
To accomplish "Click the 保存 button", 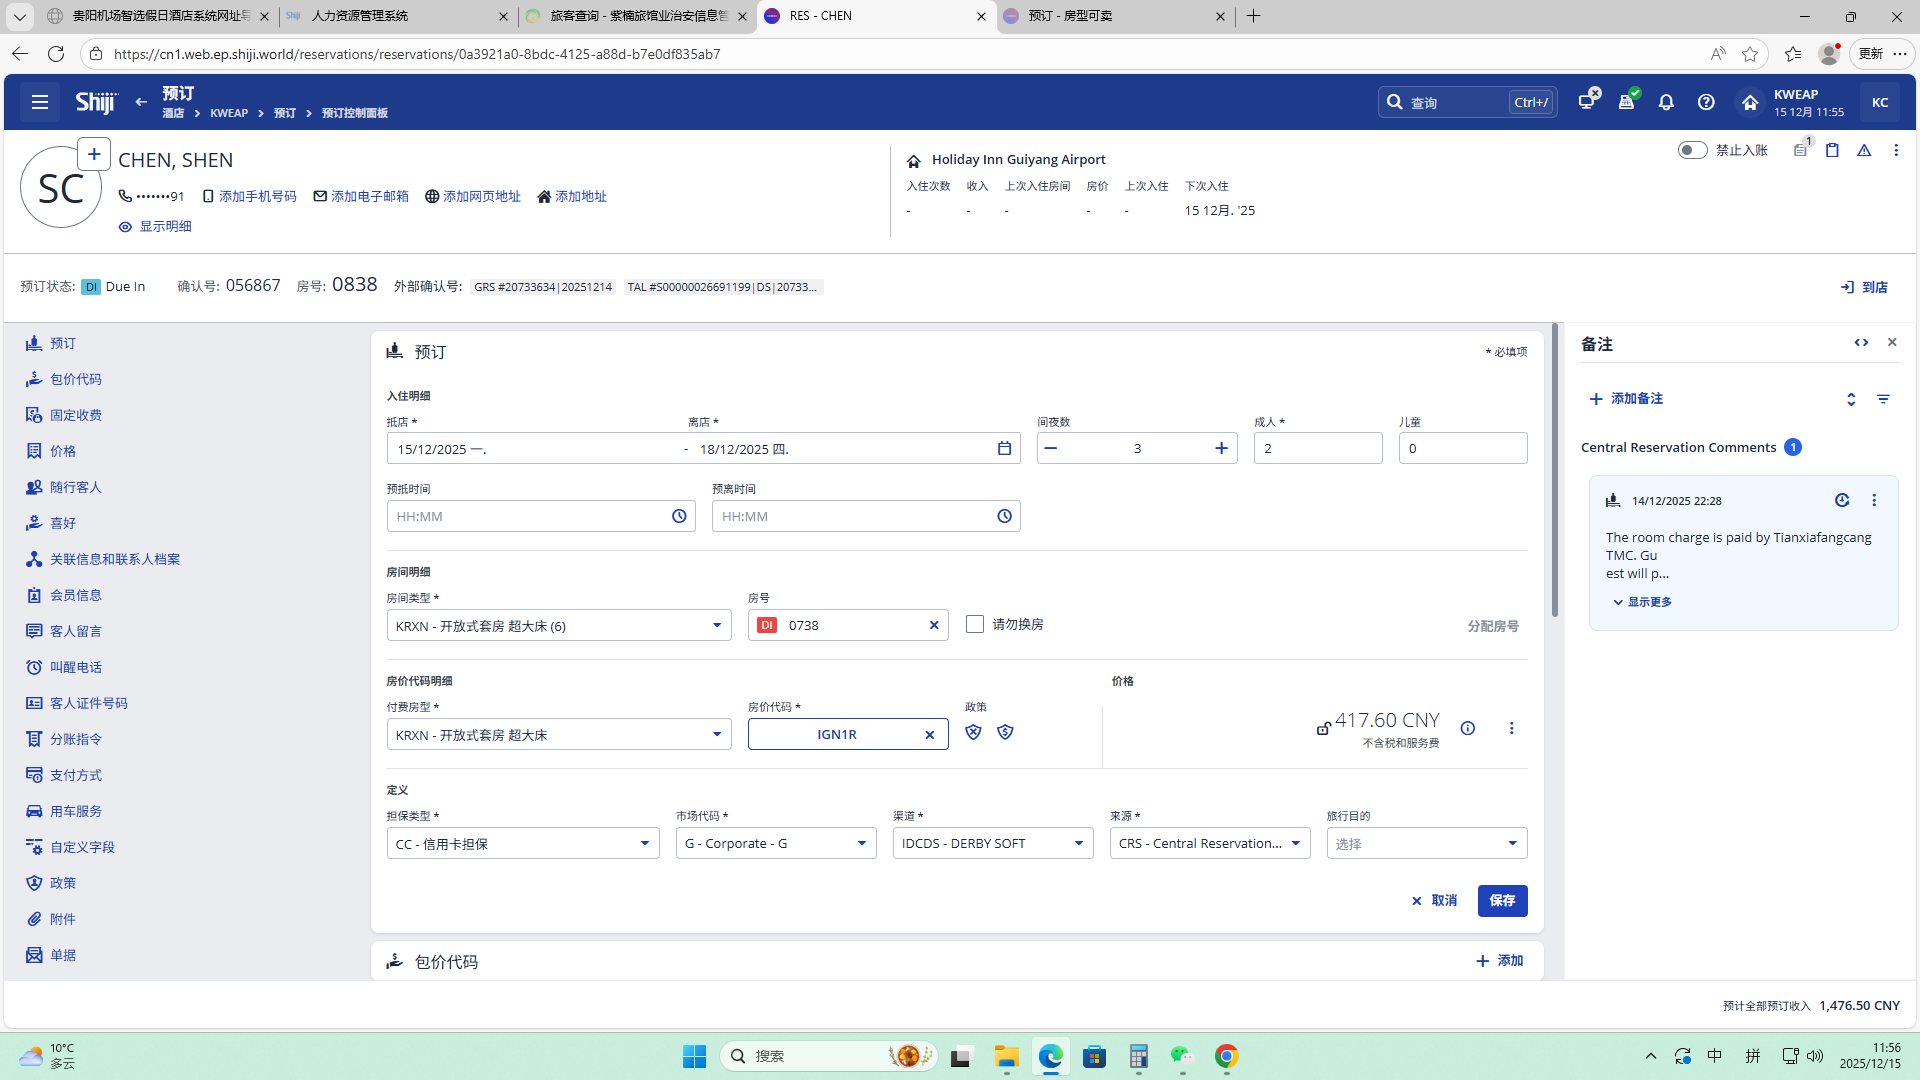I will point(1502,901).
